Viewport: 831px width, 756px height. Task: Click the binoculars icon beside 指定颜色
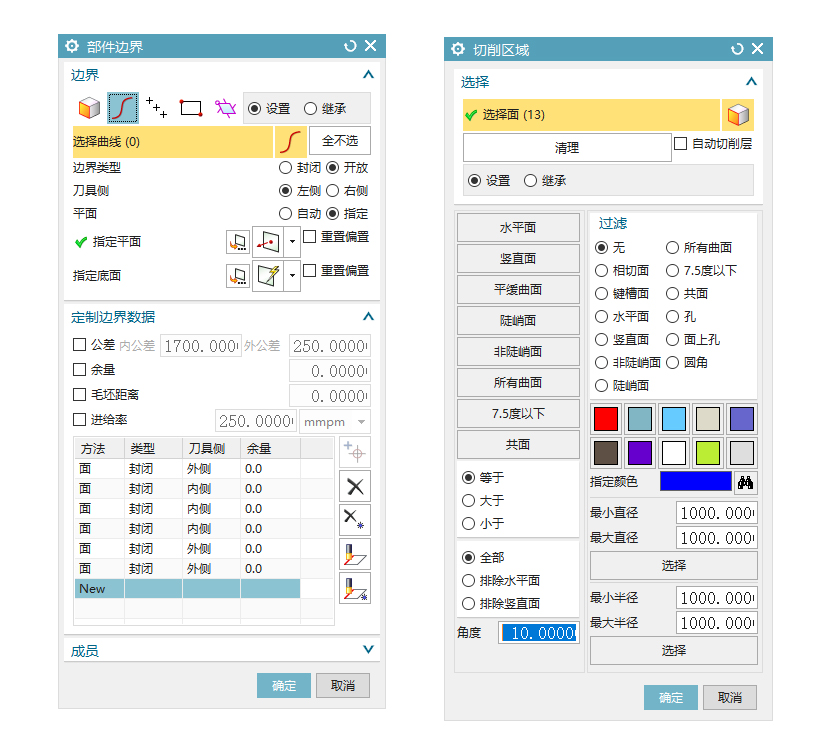tap(745, 482)
